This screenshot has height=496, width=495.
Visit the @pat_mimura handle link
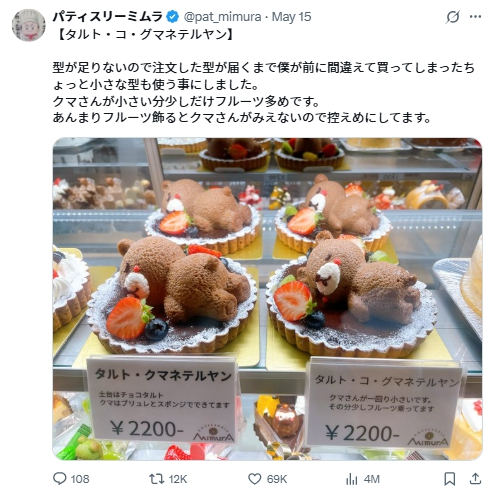(222, 17)
